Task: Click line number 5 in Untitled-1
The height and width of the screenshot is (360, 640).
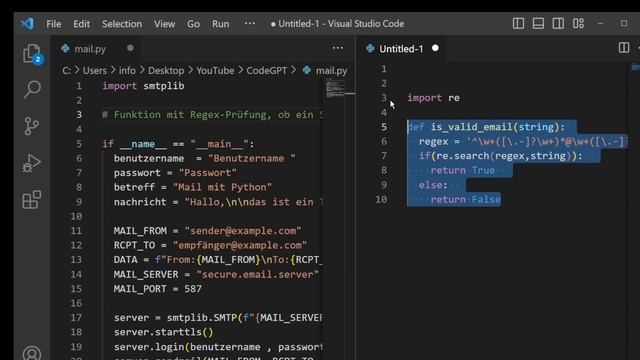Action: [x=384, y=127]
